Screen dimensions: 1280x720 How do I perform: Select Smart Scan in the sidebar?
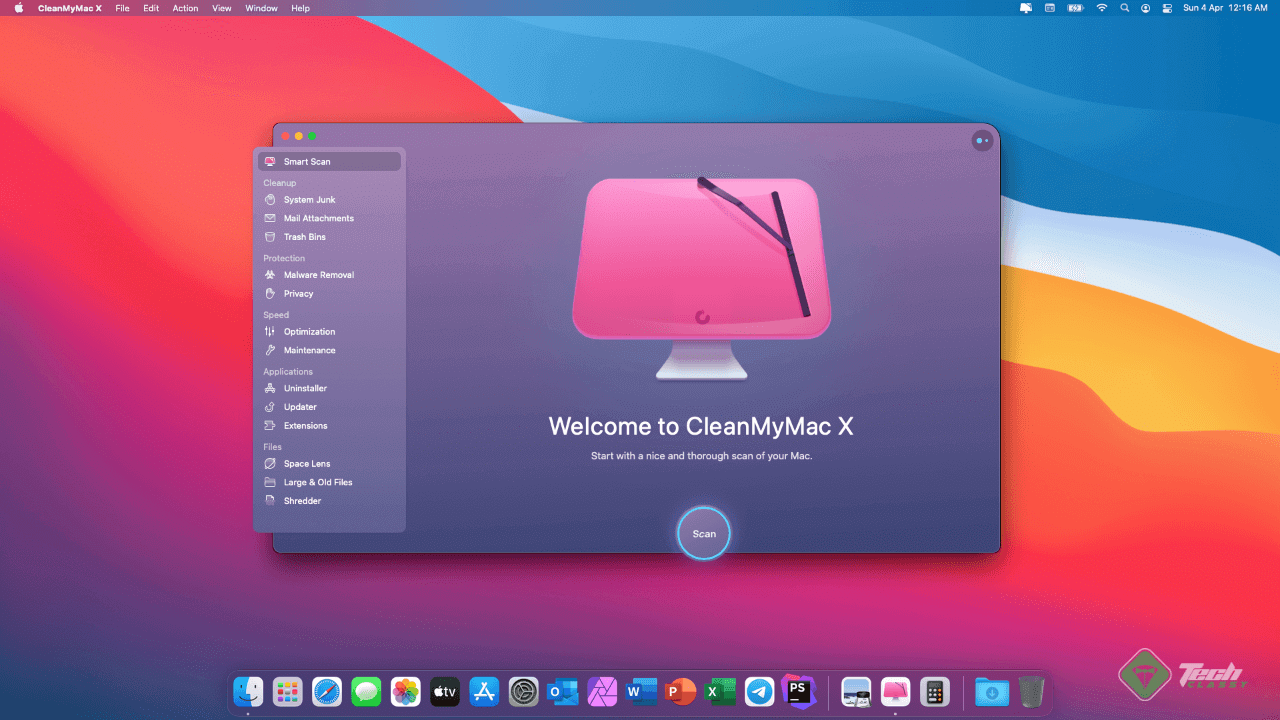[x=309, y=161]
